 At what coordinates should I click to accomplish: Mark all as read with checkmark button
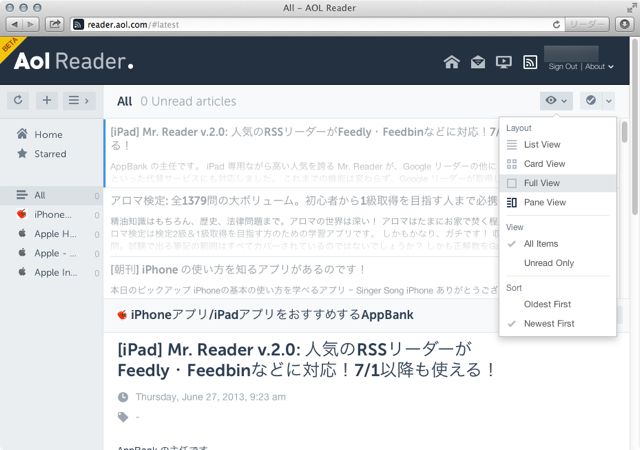coord(591,100)
